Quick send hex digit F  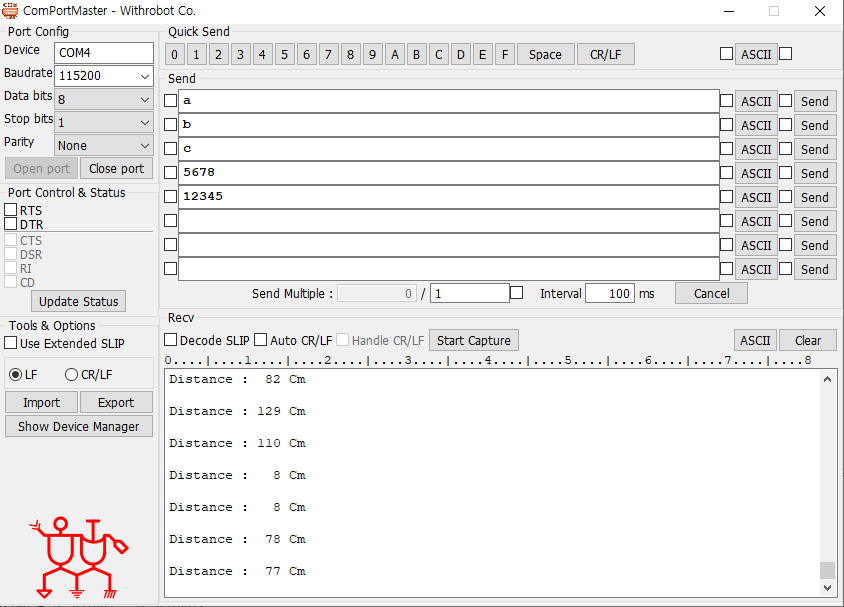click(505, 54)
